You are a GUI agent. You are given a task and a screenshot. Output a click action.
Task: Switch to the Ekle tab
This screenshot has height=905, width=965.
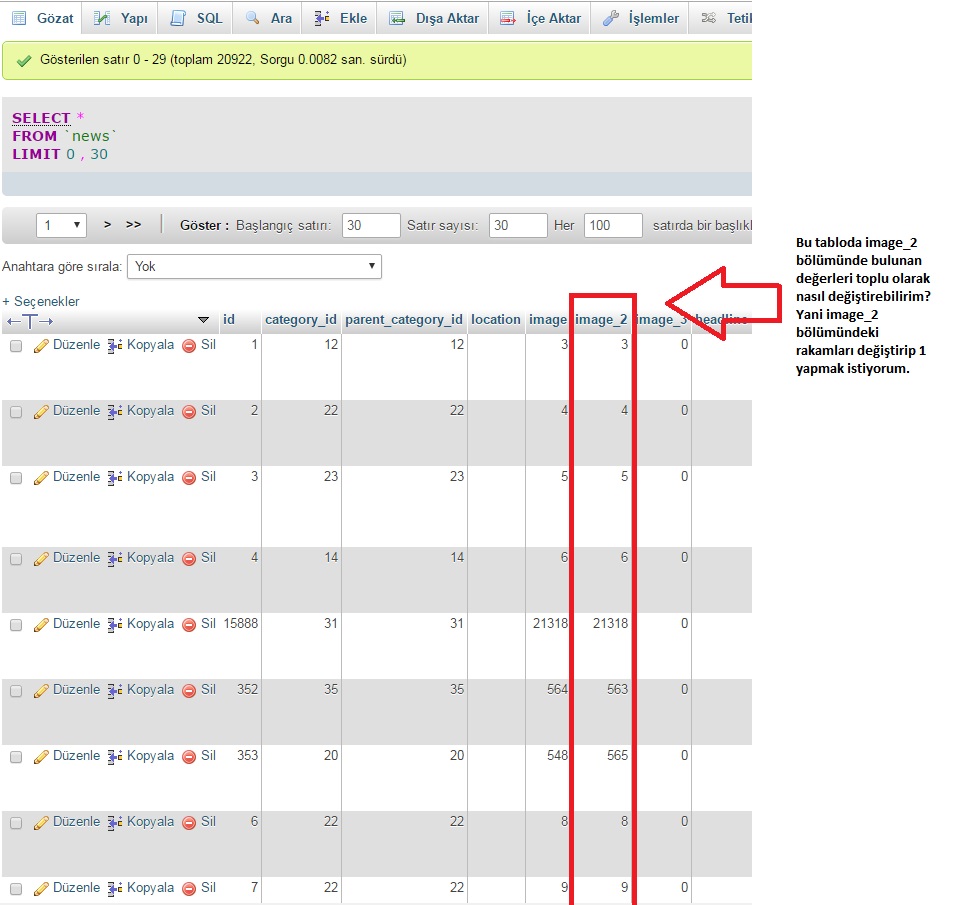(340, 18)
